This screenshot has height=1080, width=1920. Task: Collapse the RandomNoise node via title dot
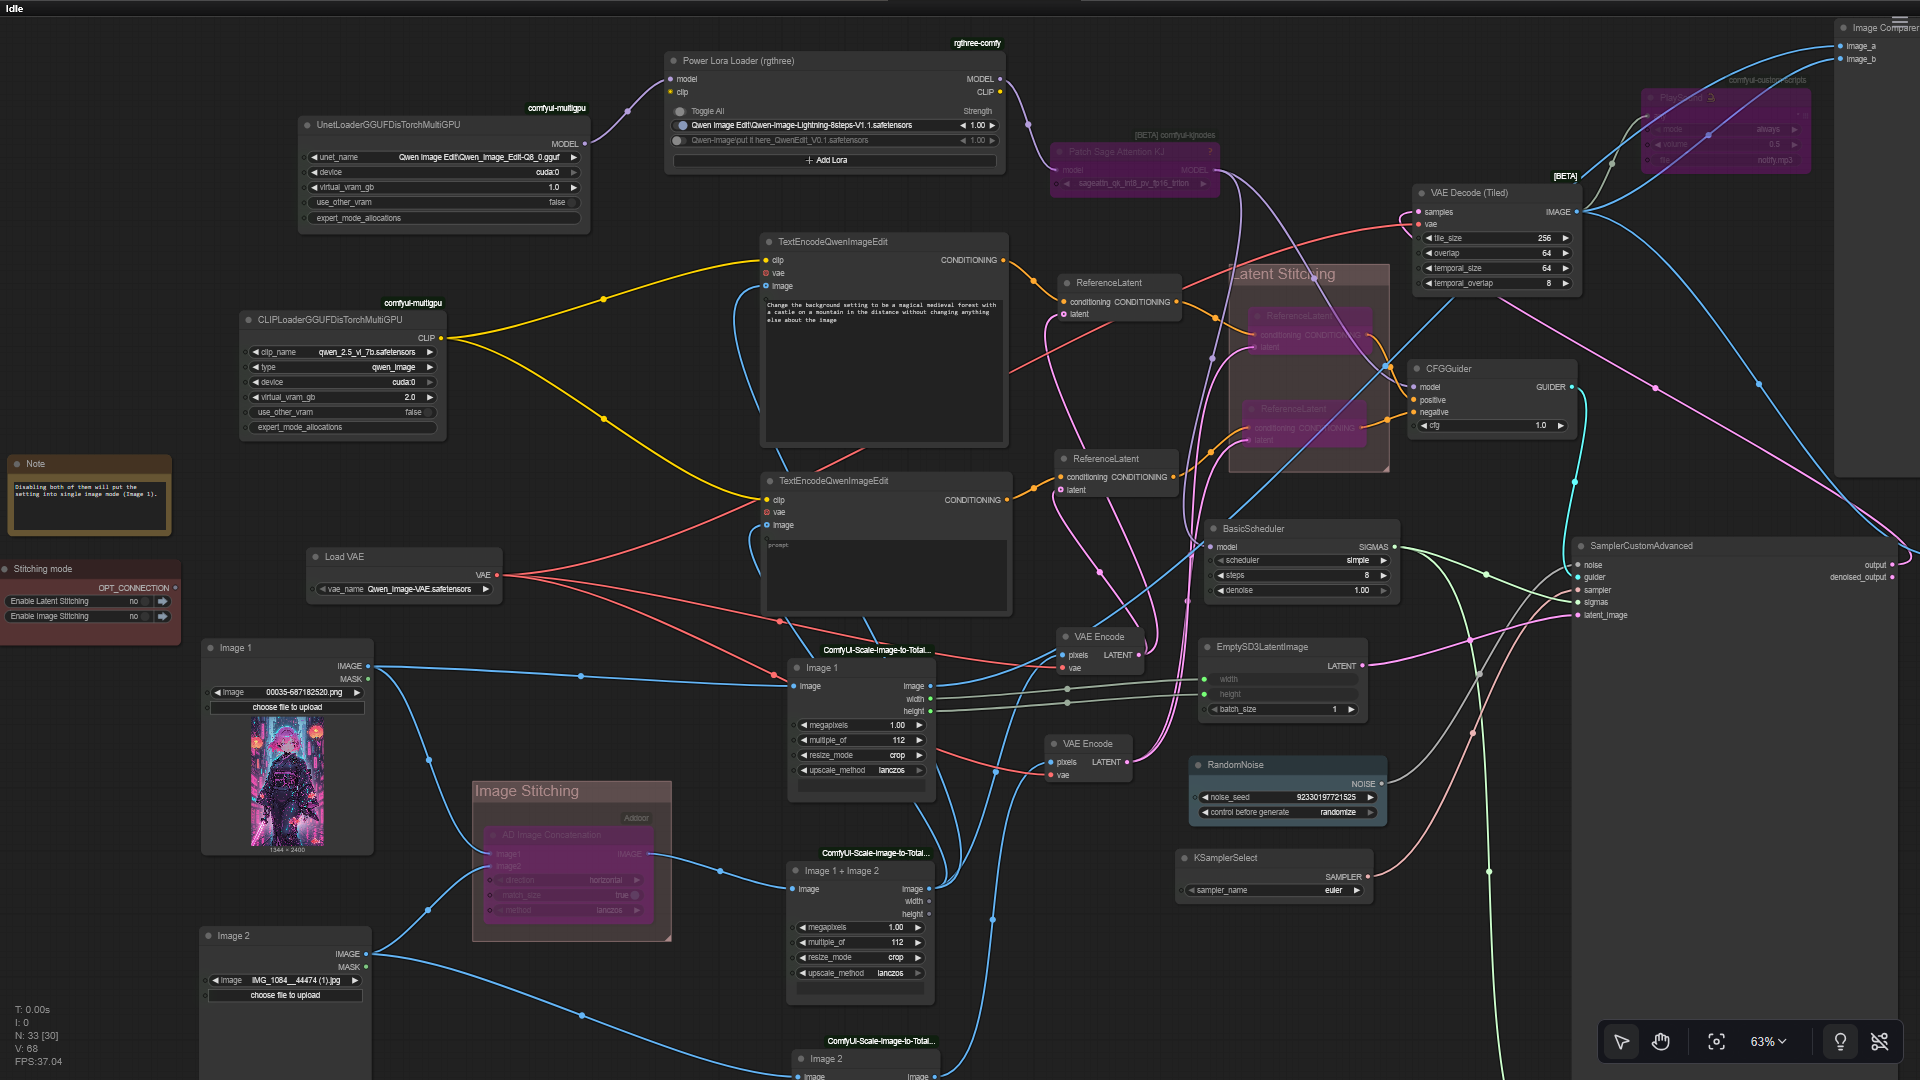point(1199,765)
